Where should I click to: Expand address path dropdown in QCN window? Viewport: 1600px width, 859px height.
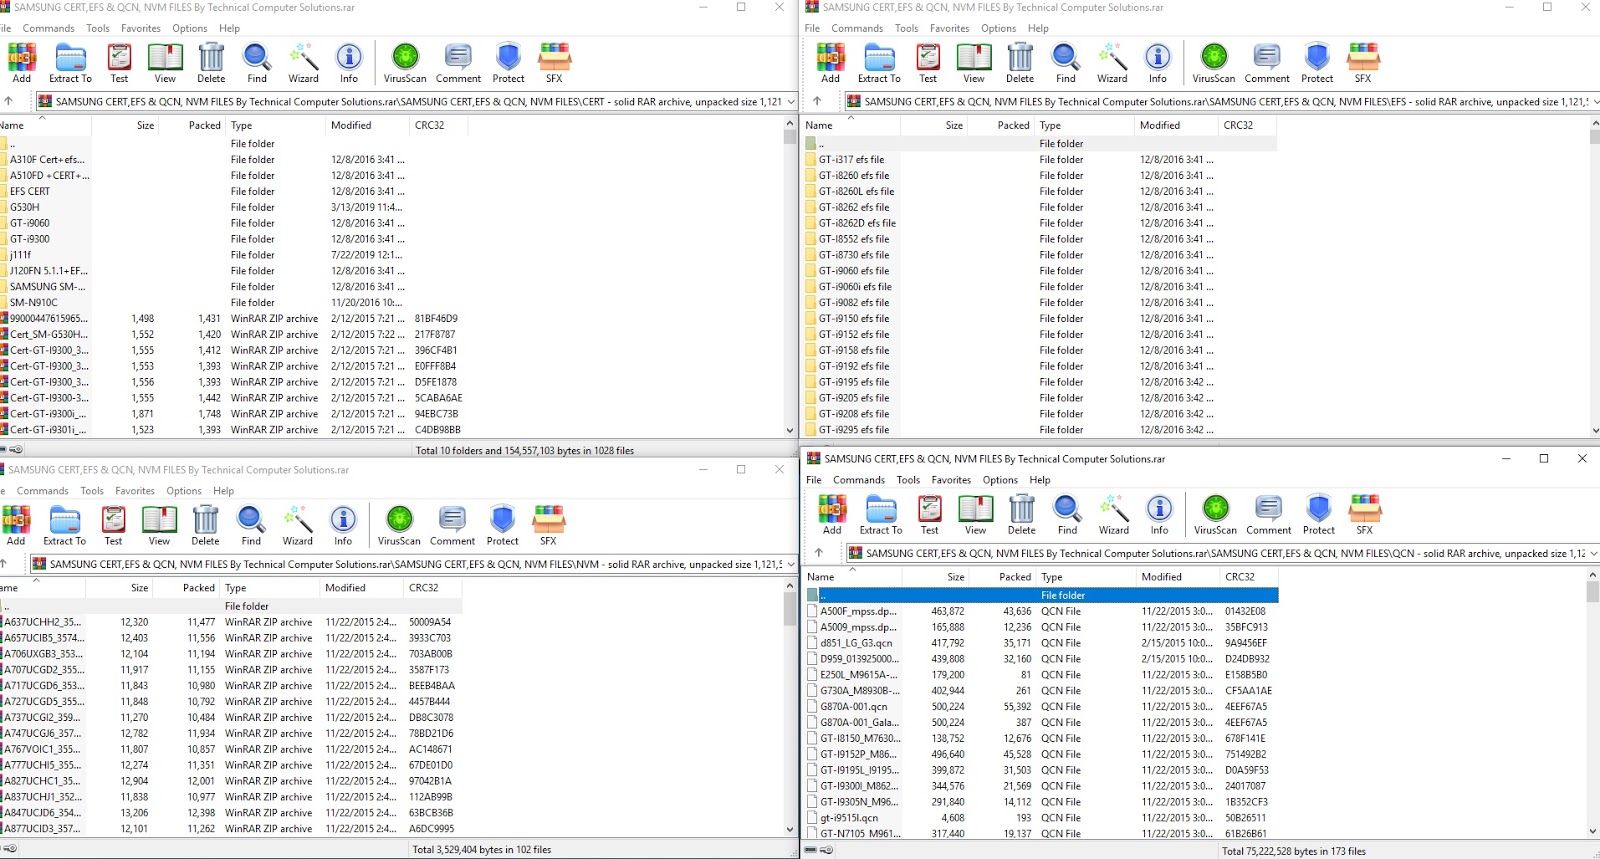coord(1593,553)
